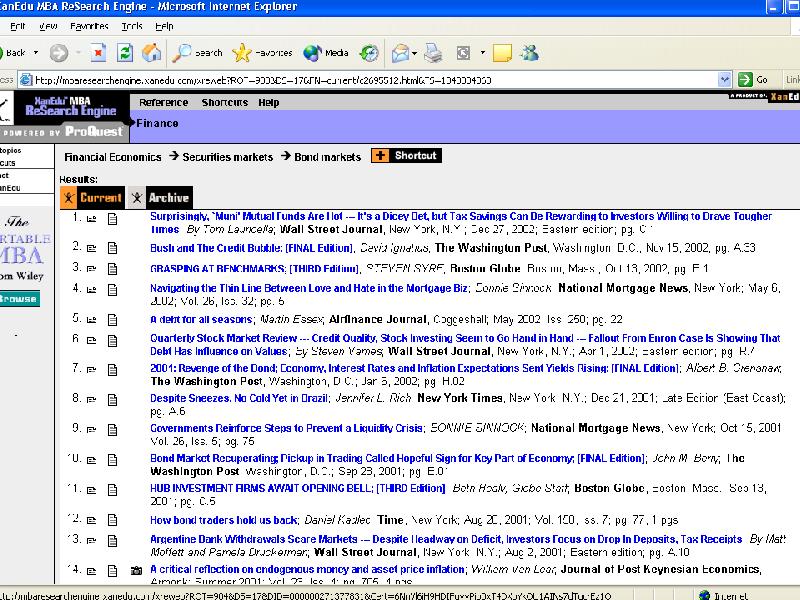Open A critical reflection on endogenous money

[307, 569]
